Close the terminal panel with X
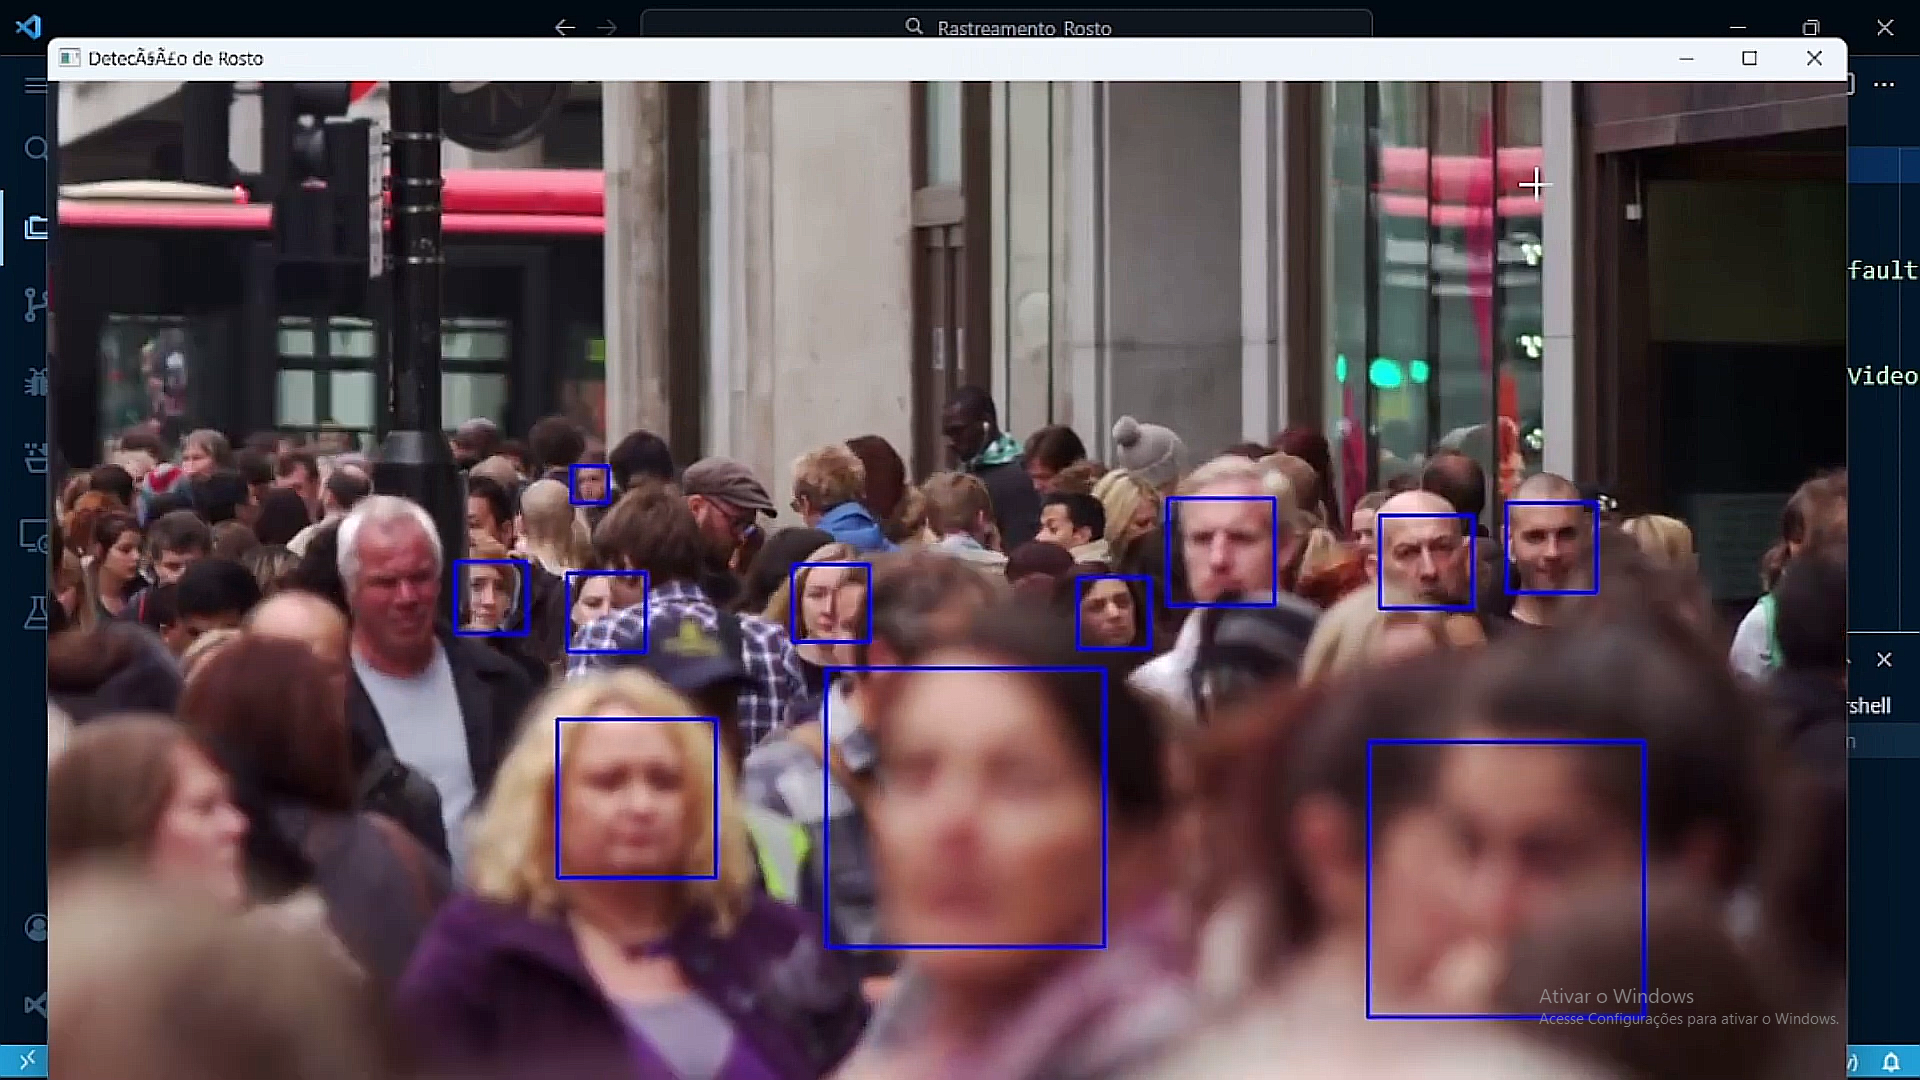1920x1080 pixels. pyautogui.click(x=1884, y=660)
